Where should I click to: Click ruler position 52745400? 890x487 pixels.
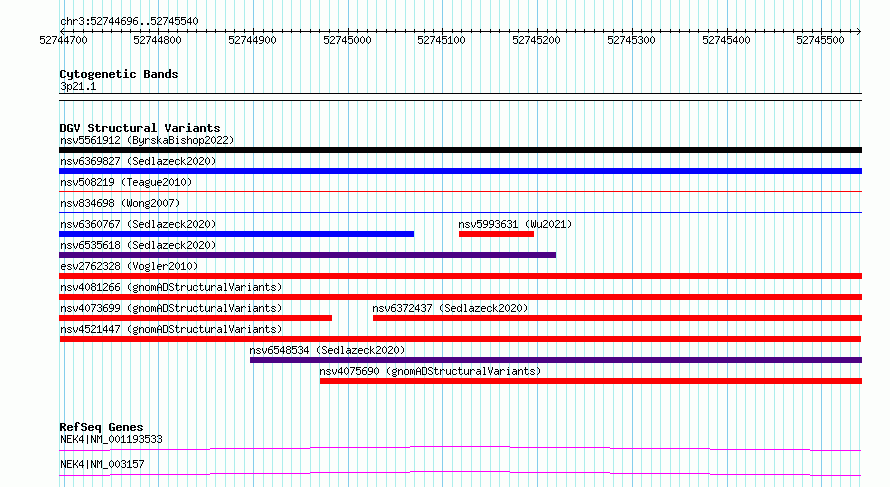(x=726, y=40)
